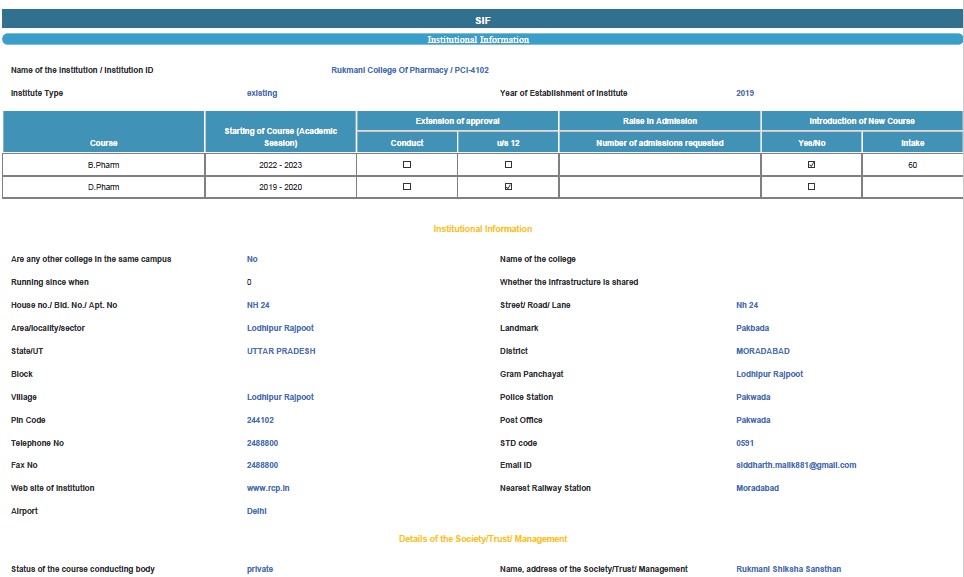Select the B.Pharm 2022 - 2023 session cell

280,164
